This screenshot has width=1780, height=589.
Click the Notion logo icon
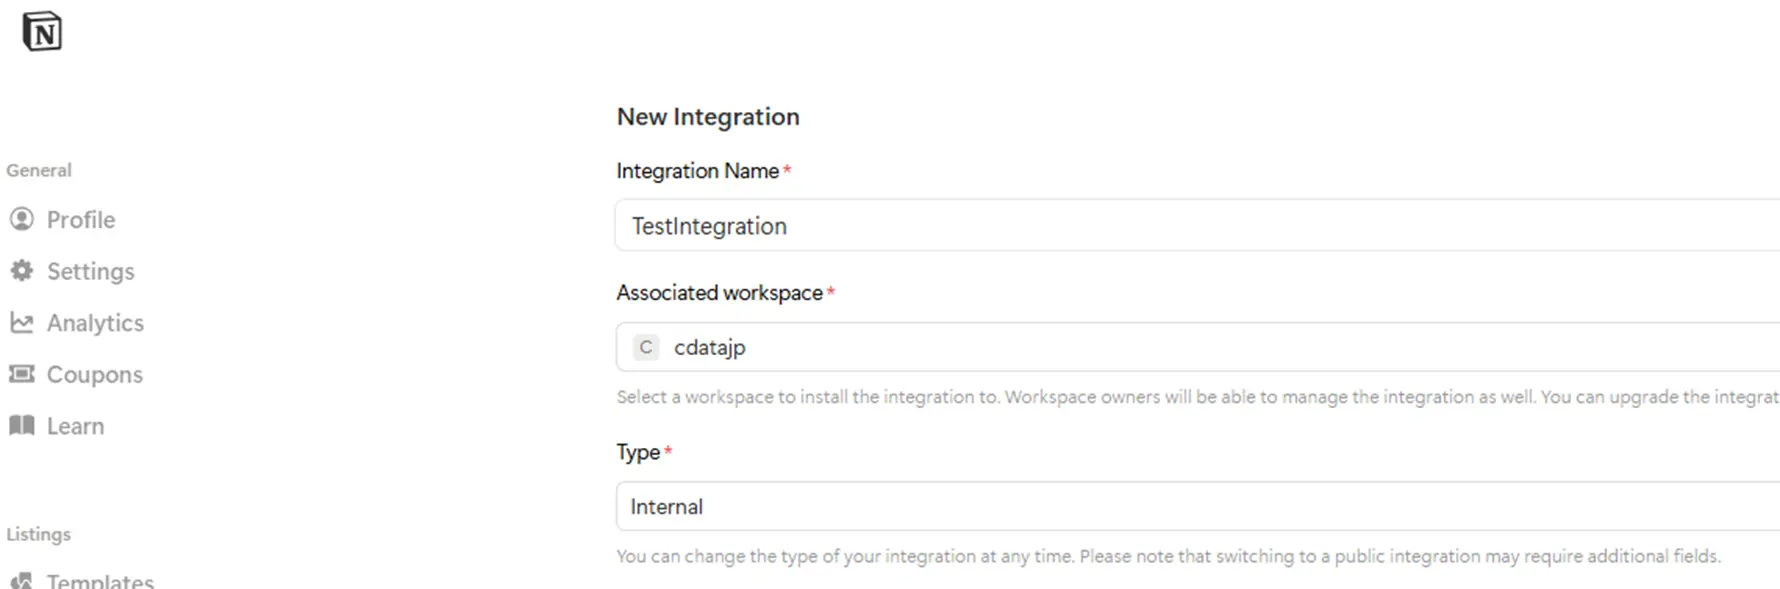point(42,32)
